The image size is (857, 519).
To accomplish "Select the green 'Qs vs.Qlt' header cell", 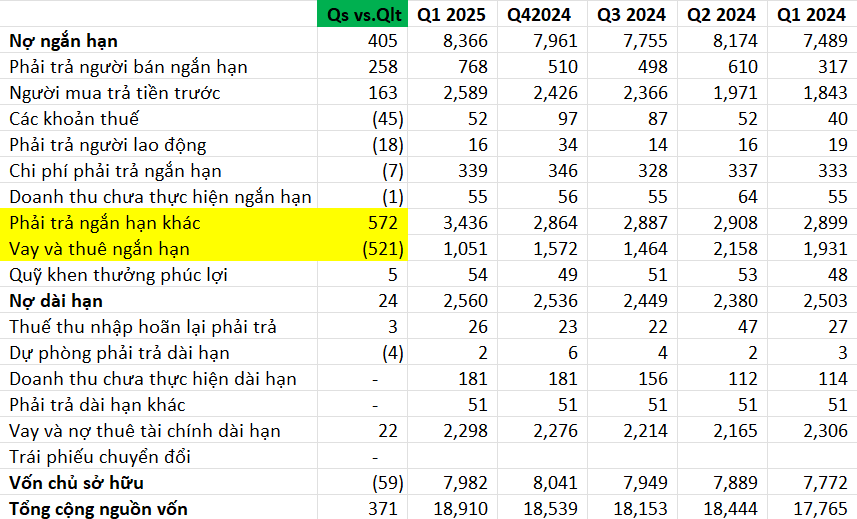I will (x=362, y=14).
